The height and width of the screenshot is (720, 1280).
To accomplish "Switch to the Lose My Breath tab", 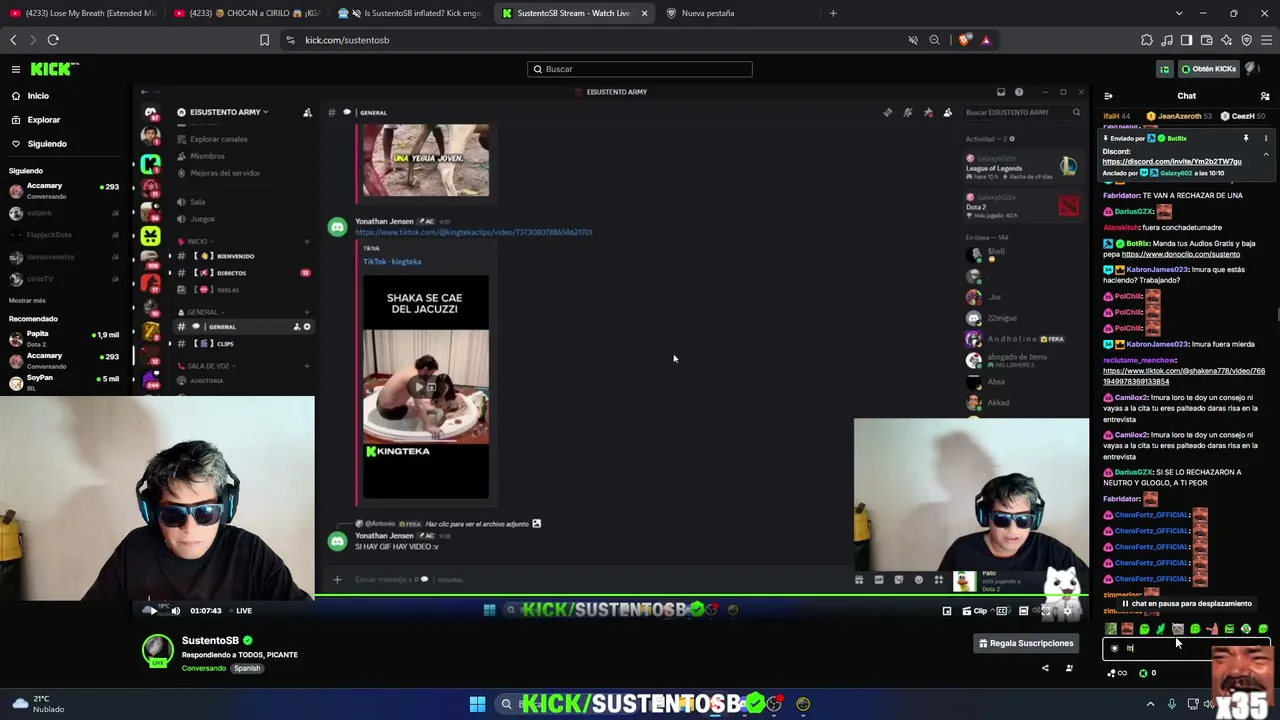I will pos(82,13).
